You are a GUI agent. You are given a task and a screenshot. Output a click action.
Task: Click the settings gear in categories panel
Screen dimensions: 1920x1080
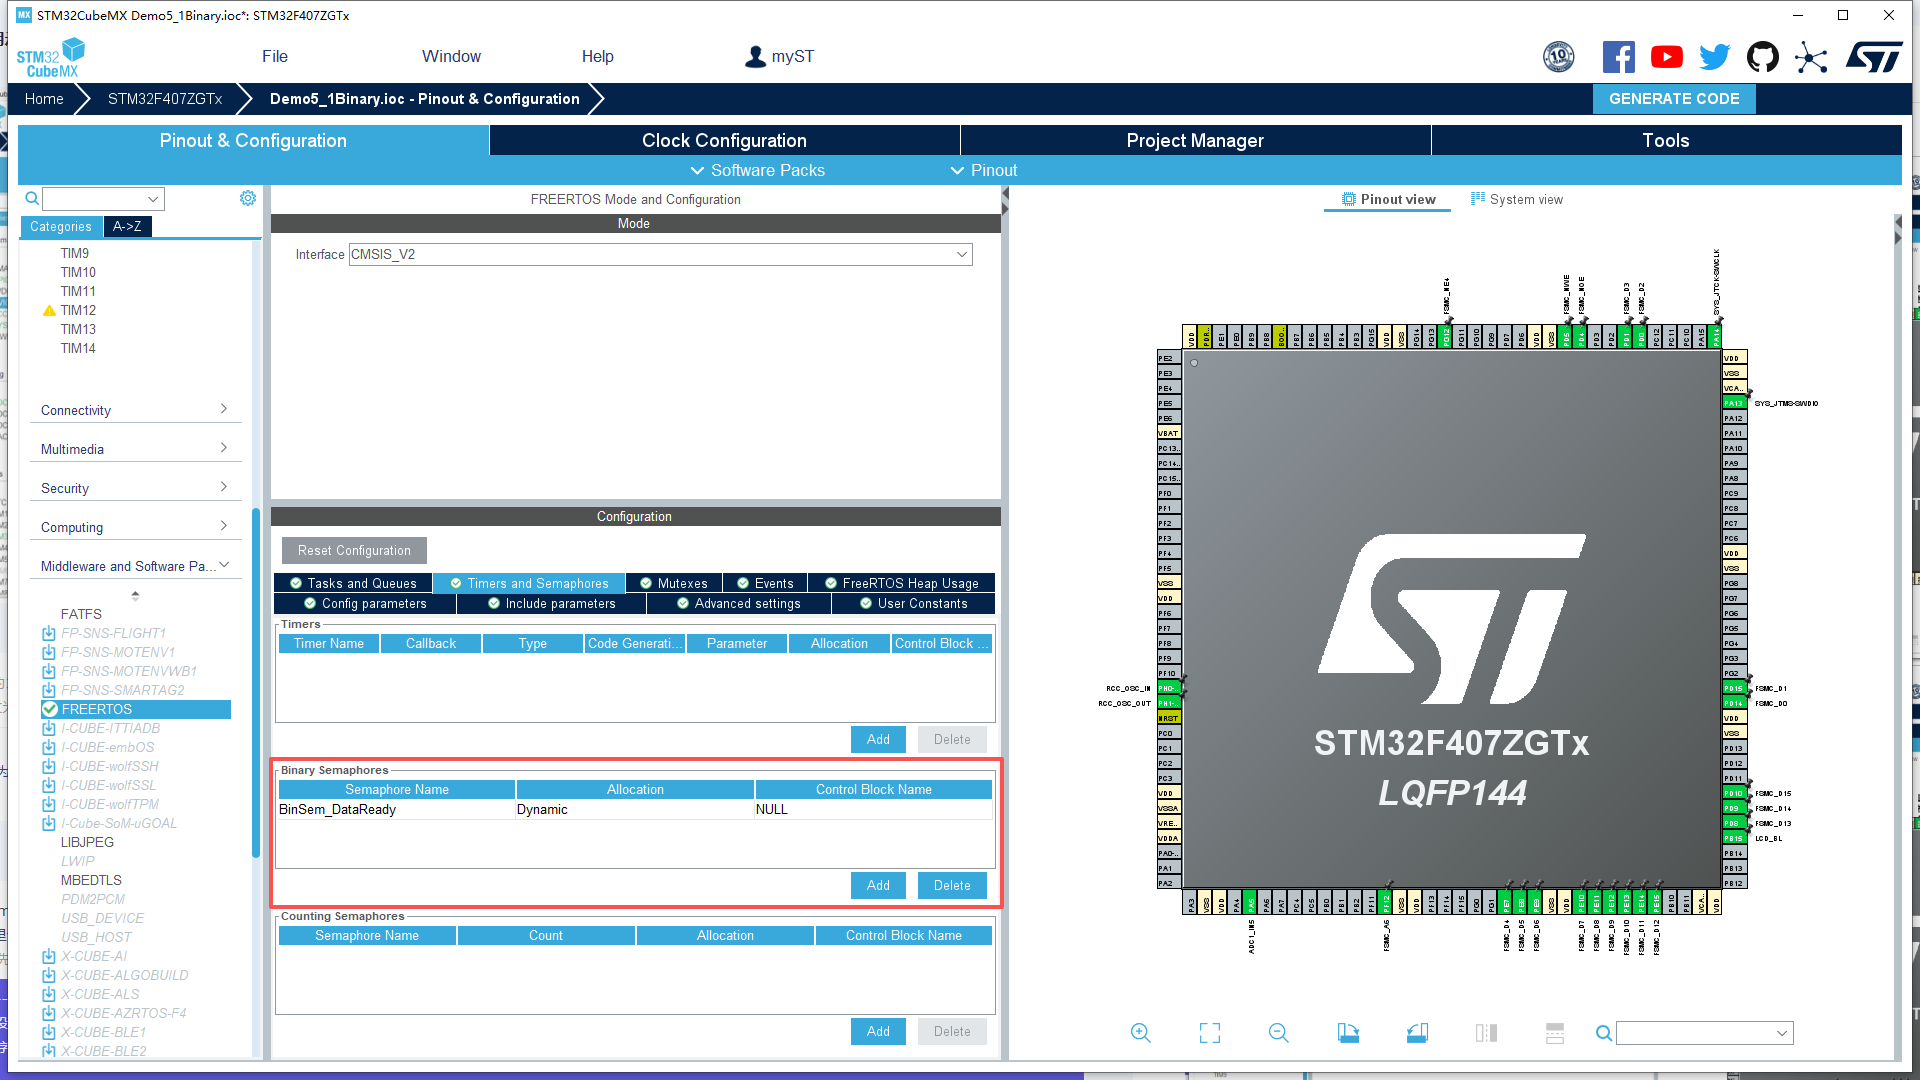coord(248,198)
